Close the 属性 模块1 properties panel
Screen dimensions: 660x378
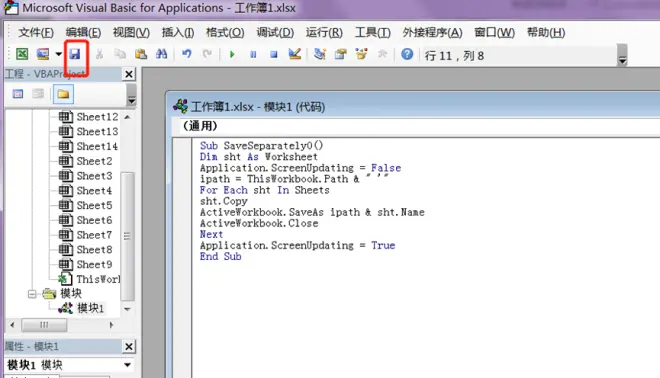click(129, 346)
